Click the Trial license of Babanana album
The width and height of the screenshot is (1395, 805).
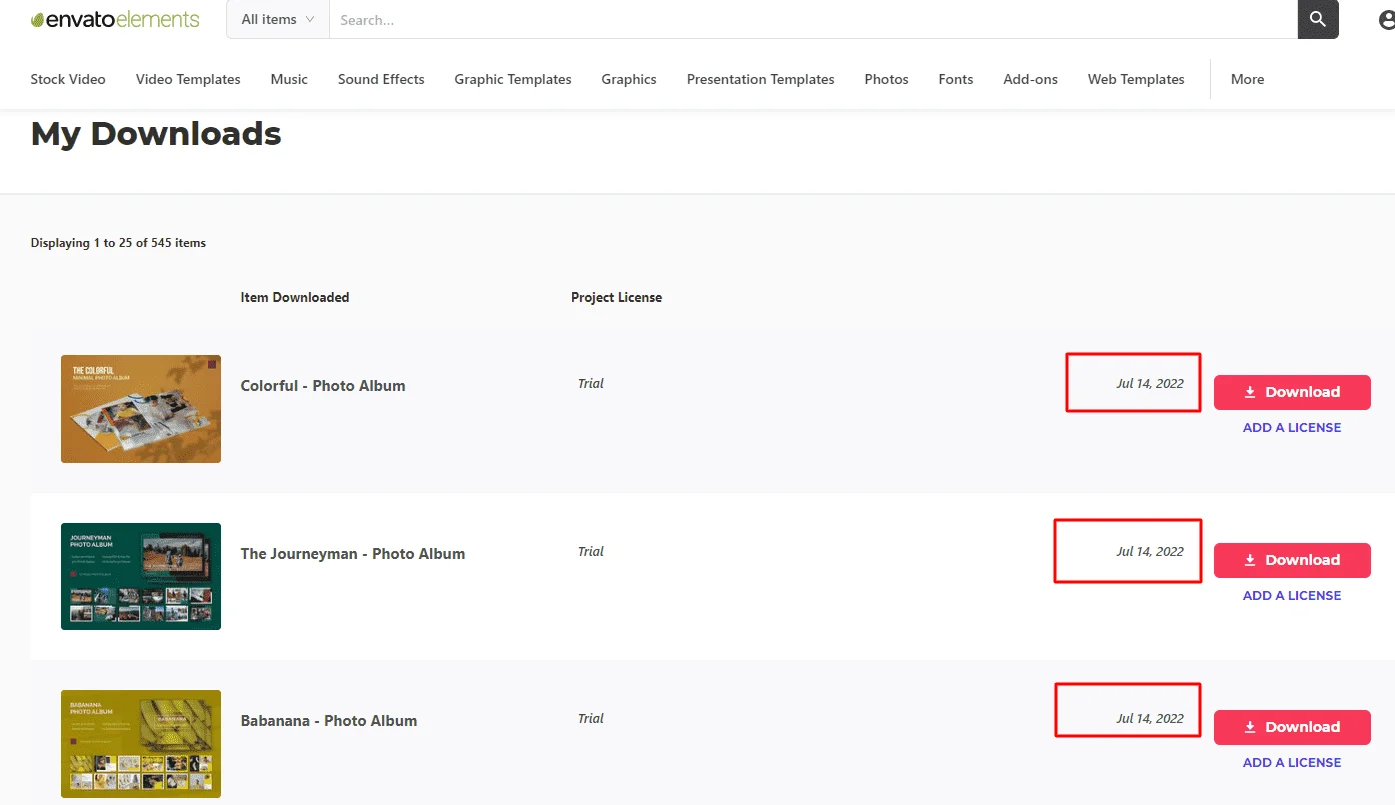point(591,718)
